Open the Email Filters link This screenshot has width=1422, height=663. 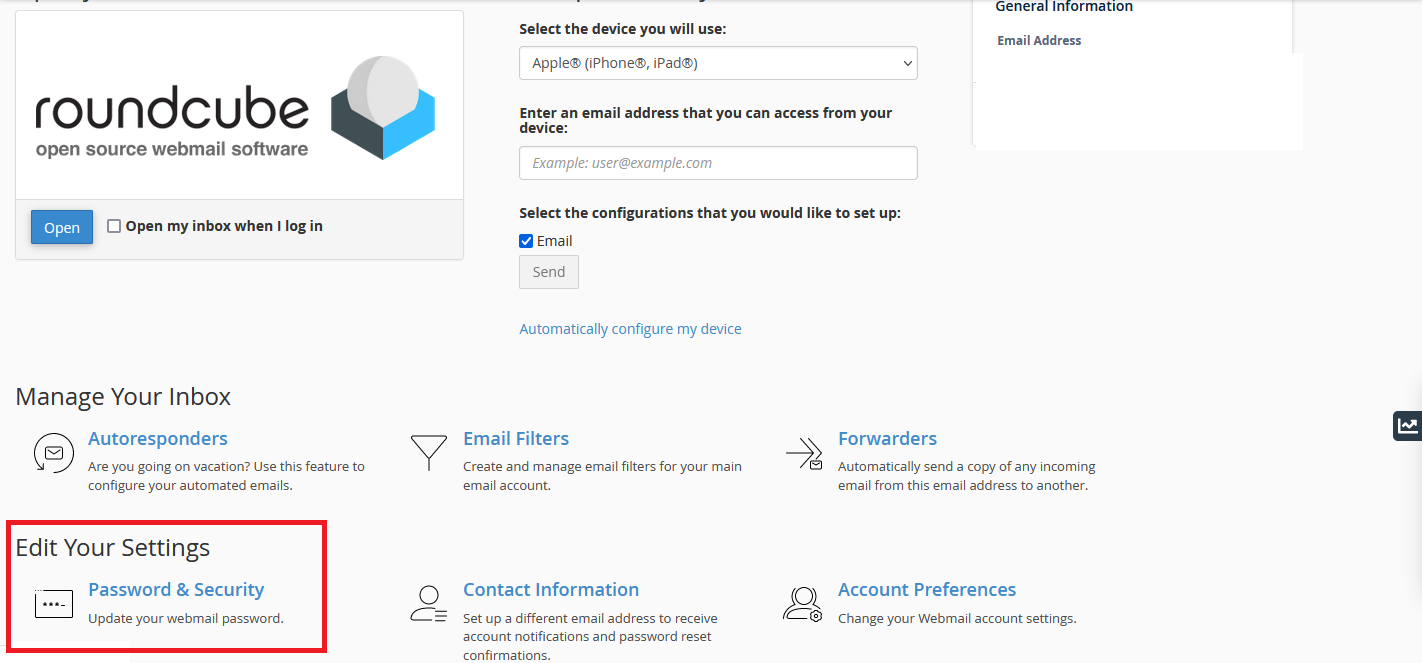point(515,438)
